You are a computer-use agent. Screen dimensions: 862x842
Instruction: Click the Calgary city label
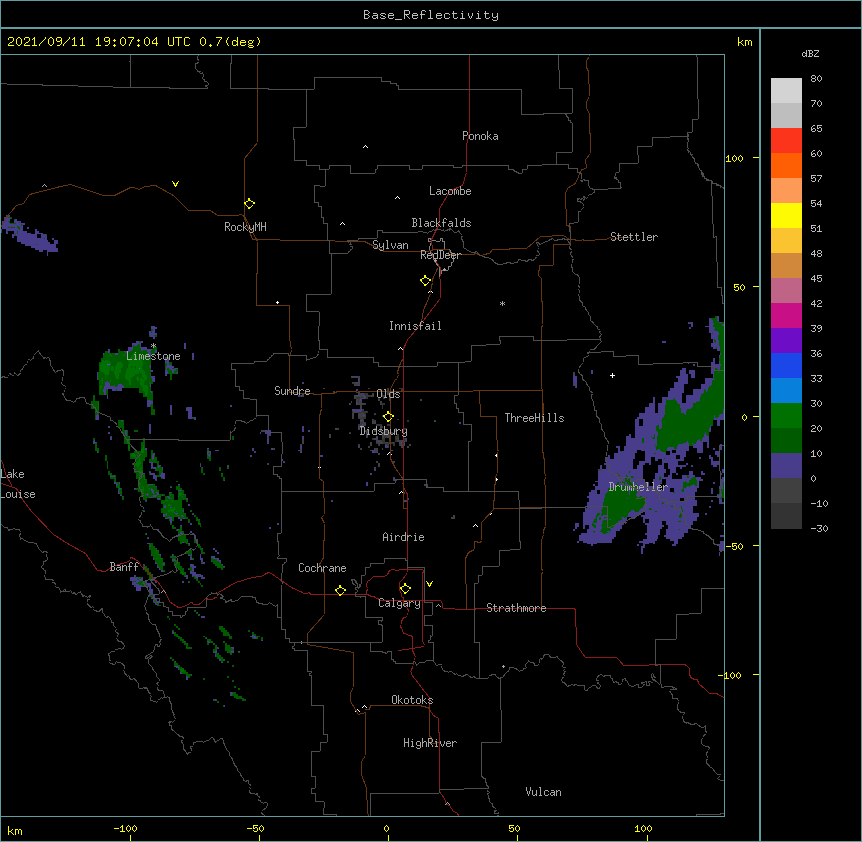tap(399, 603)
